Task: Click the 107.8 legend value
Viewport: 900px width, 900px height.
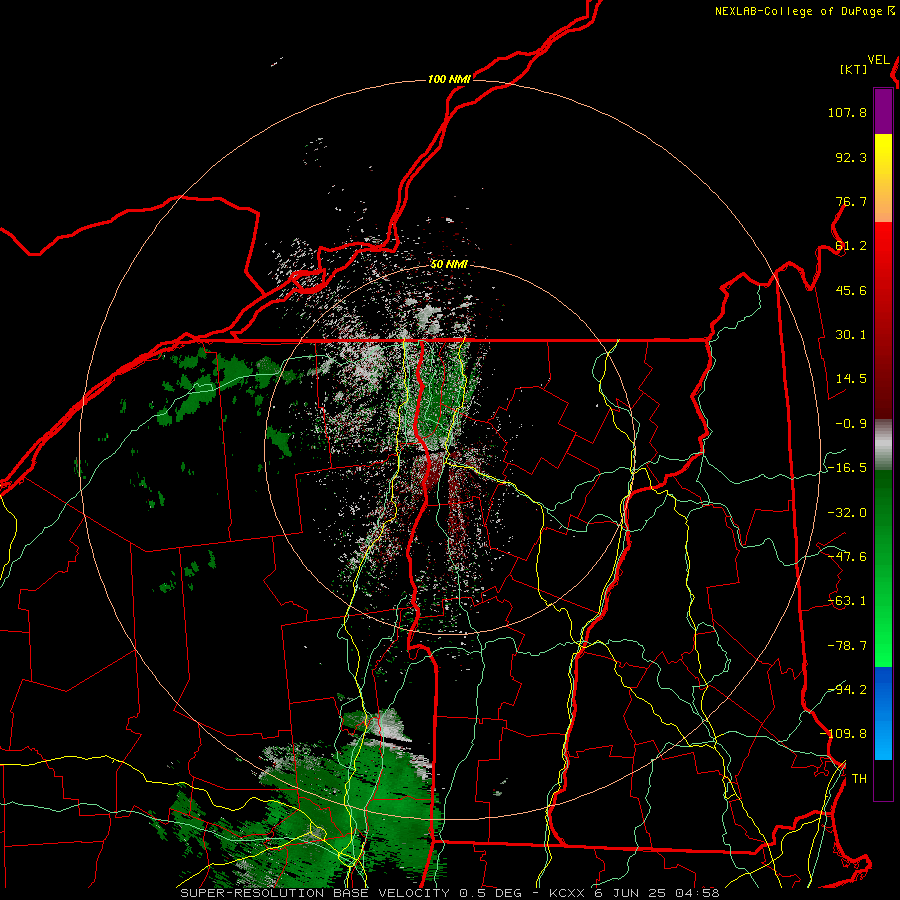Action: pos(847,112)
